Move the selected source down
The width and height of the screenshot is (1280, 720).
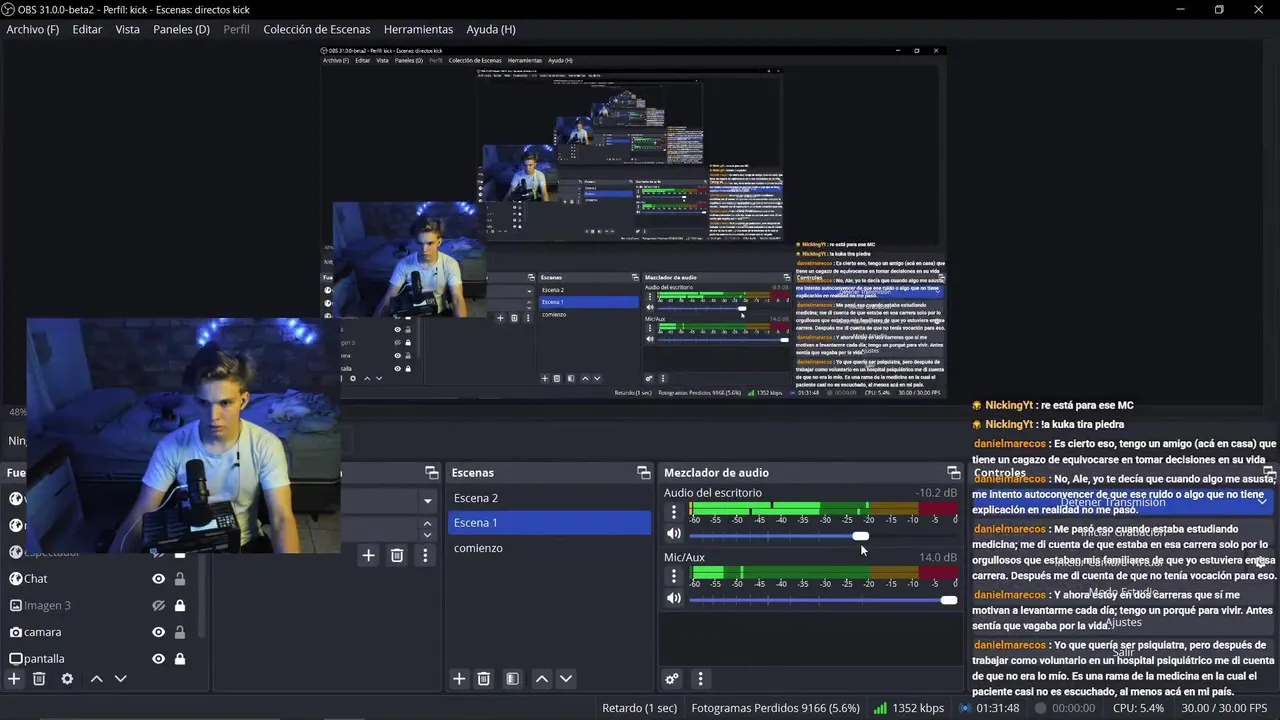pyautogui.click(x=120, y=679)
